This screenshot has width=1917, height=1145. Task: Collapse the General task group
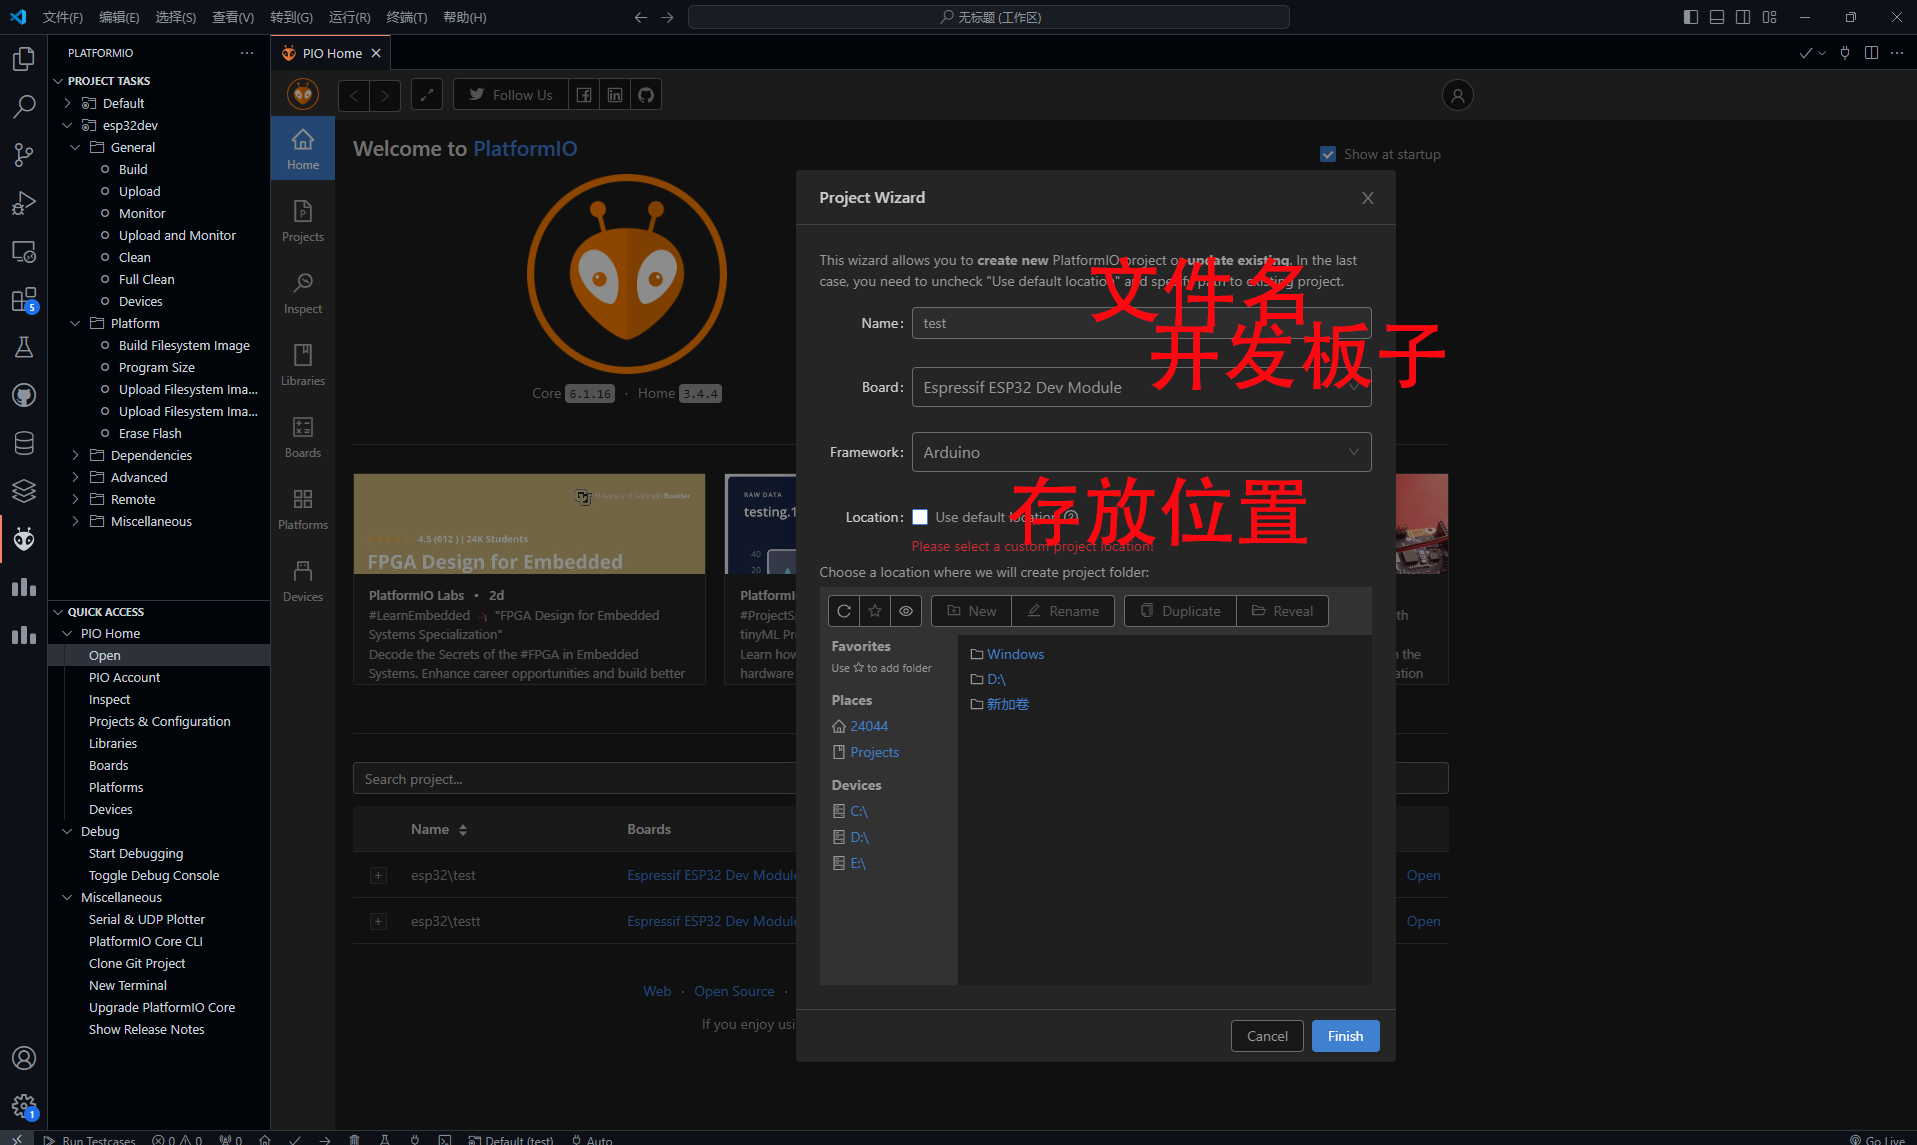[75, 147]
